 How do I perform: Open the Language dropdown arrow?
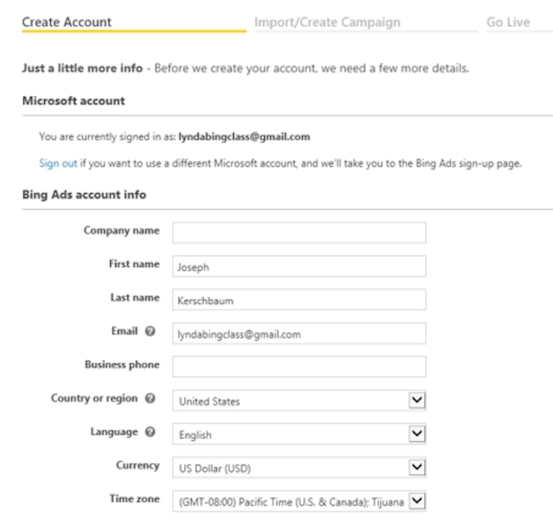click(x=417, y=434)
